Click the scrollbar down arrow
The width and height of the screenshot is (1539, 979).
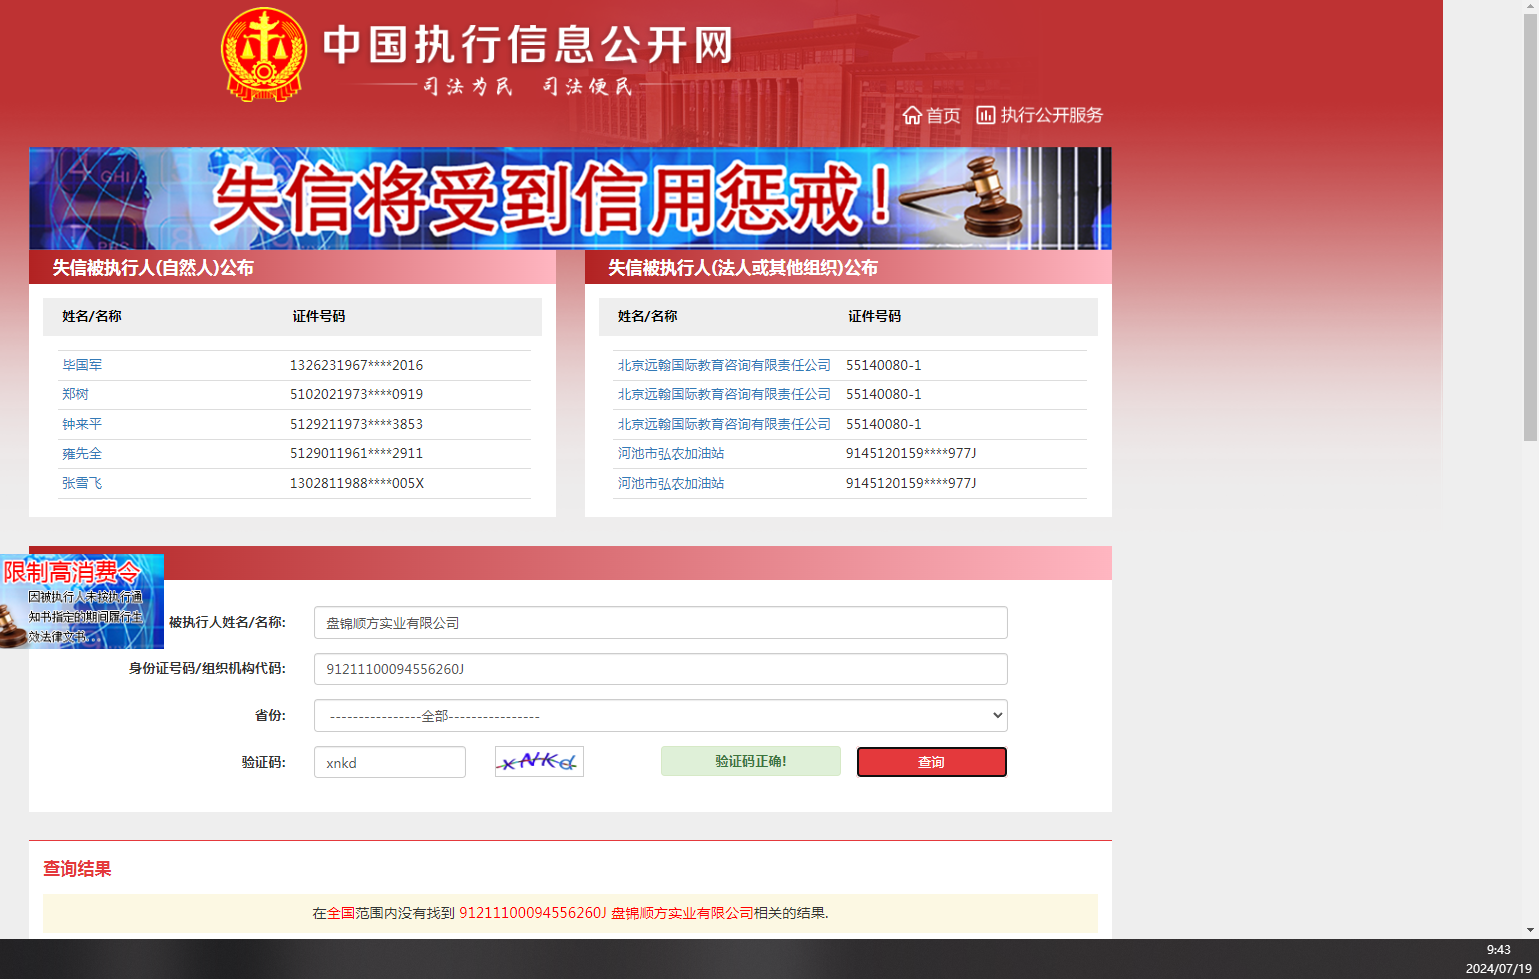click(x=1530, y=930)
